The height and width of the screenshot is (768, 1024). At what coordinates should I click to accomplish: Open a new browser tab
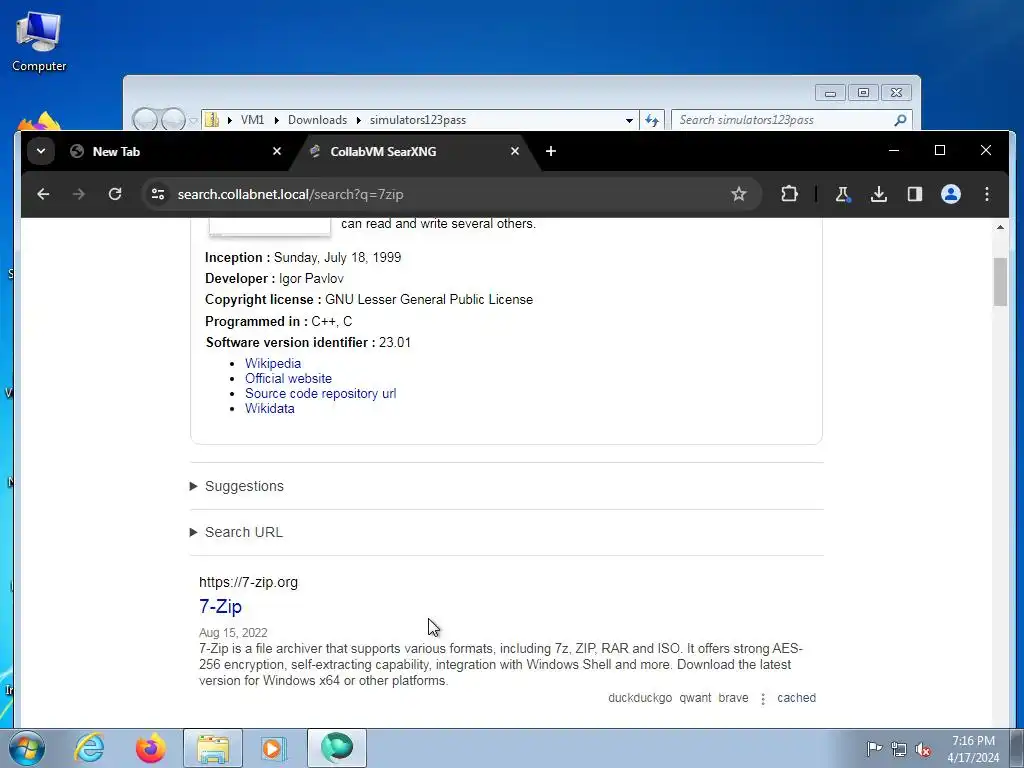pos(551,152)
